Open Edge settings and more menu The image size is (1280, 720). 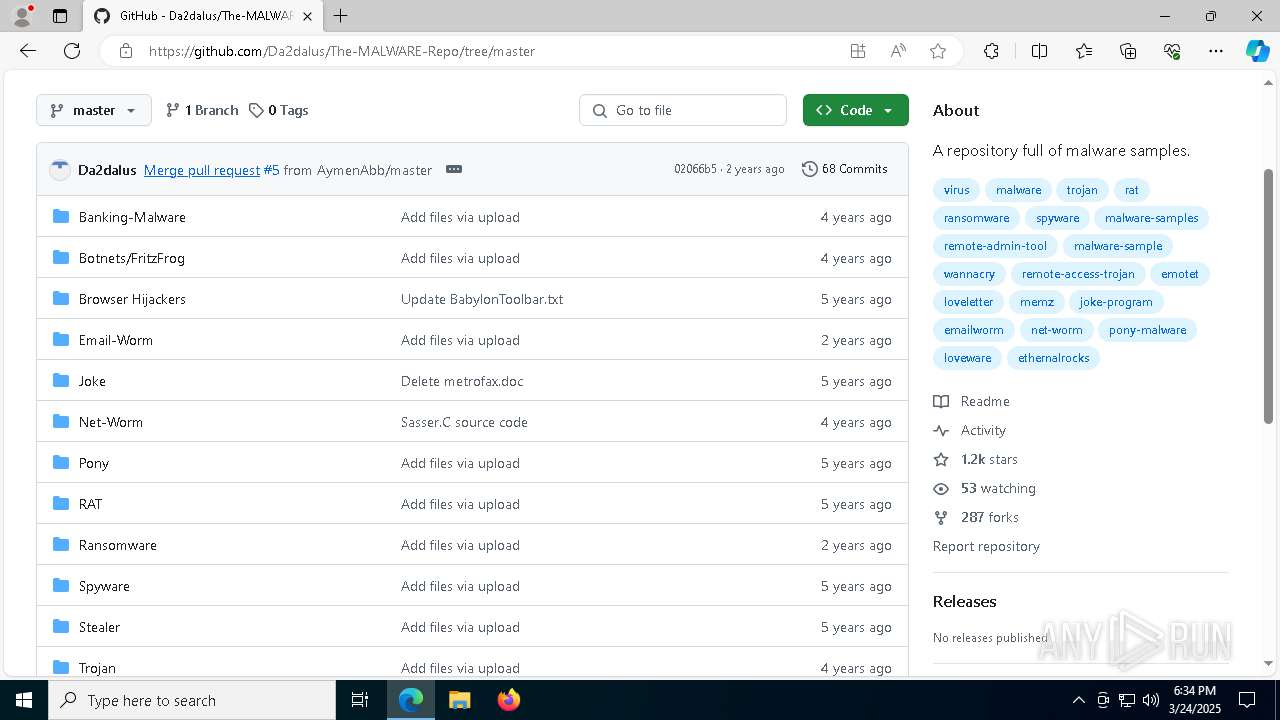click(x=1216, y=51)
